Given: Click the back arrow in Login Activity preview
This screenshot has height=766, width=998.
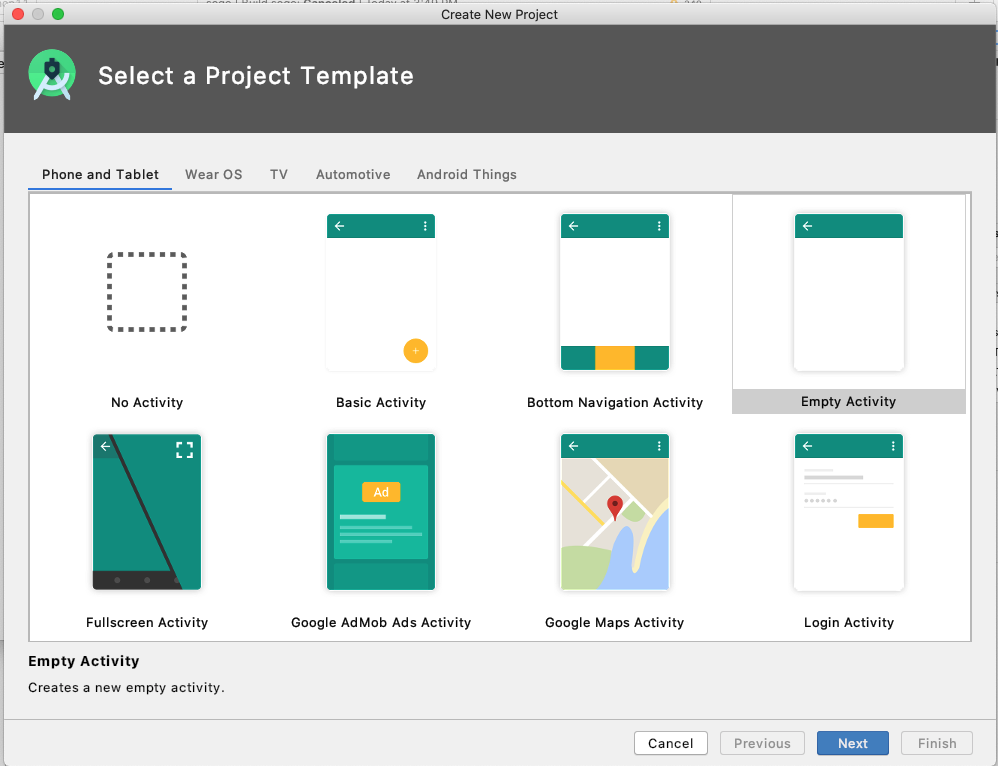Looking at the screenshot, I should [808, 446].
